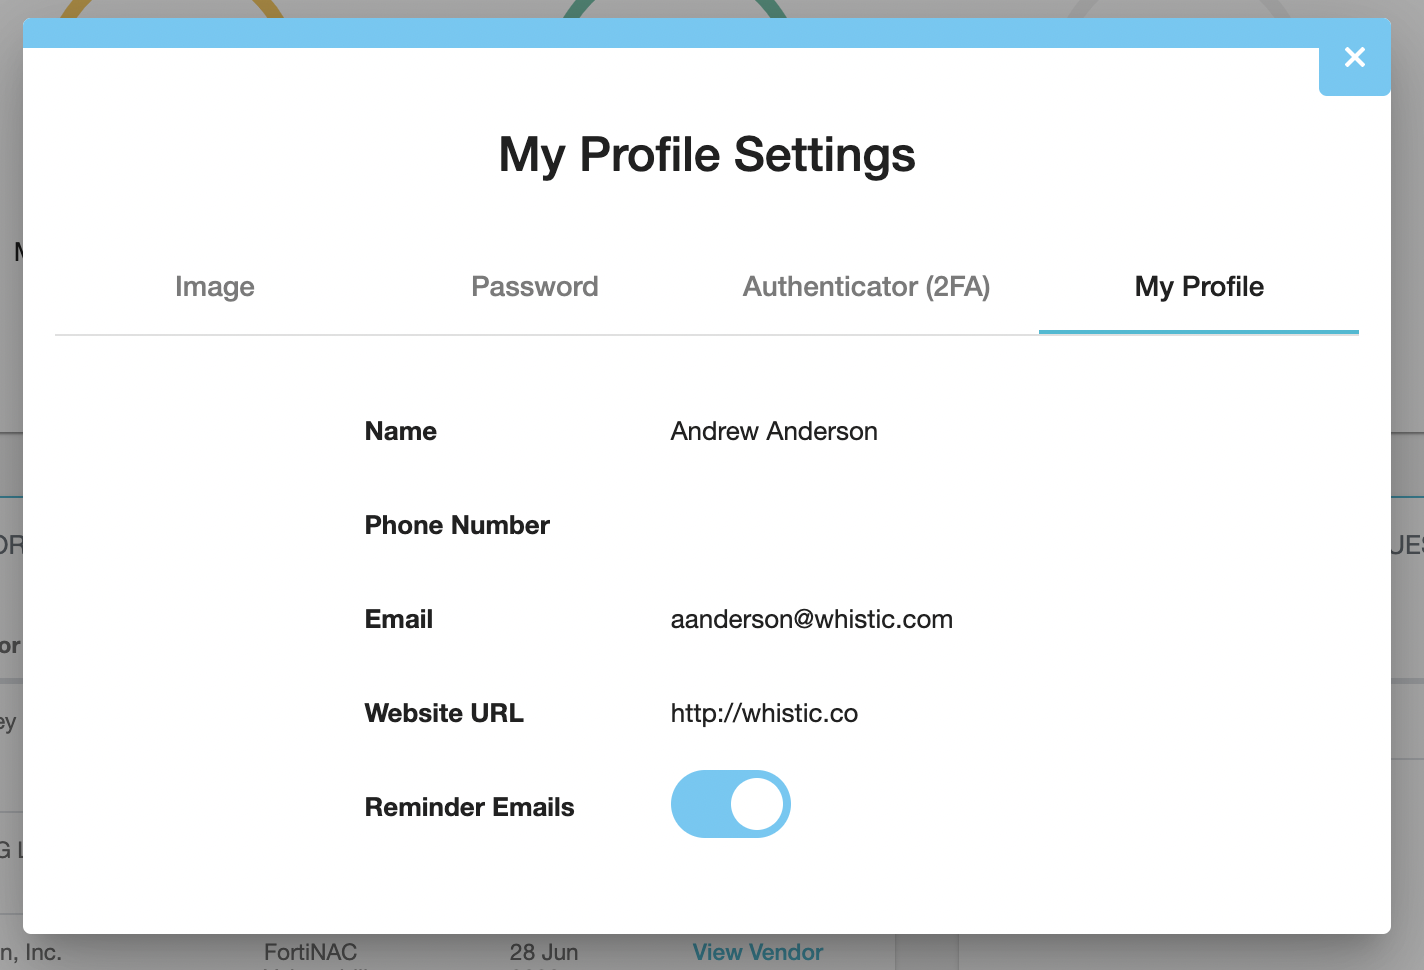Image resolution: width=1424 pixels, height=970 pixels.
Task: Select the Authenticator (2FA) tab
Action: tap(866, 287)
